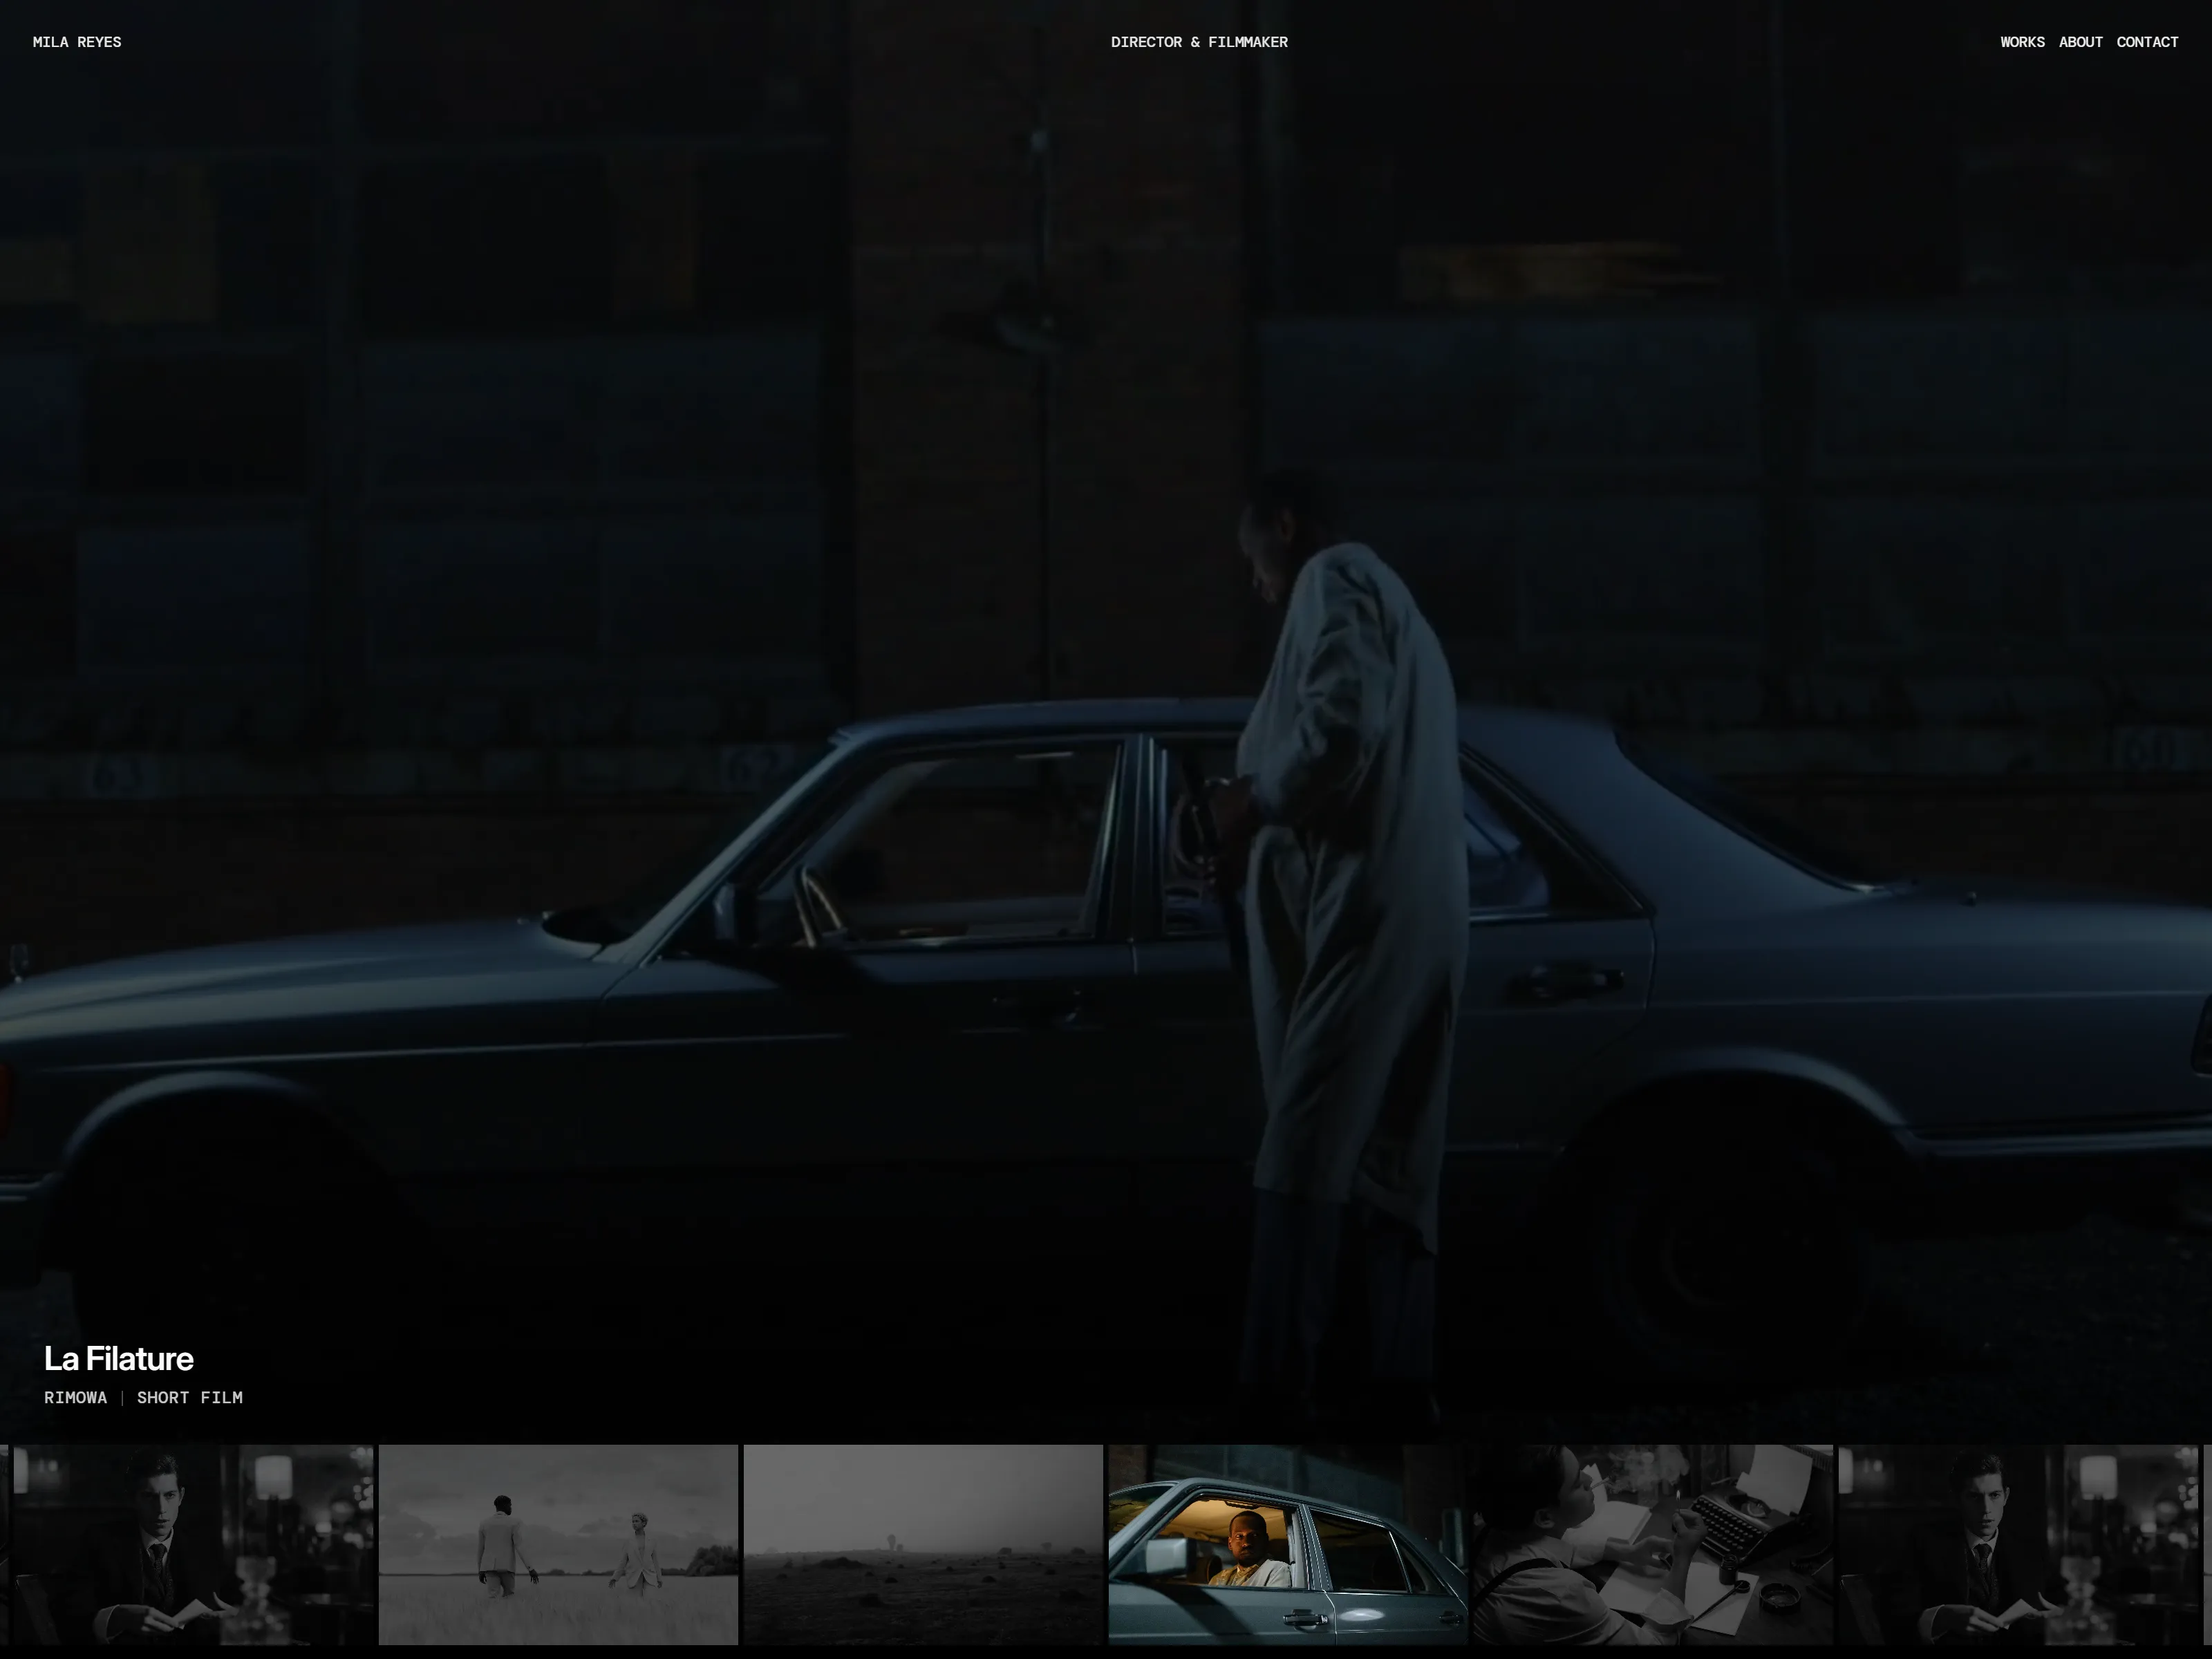2212x1659 pixels.
Task: Click the SHORT FILM label
Action: 190,1397
